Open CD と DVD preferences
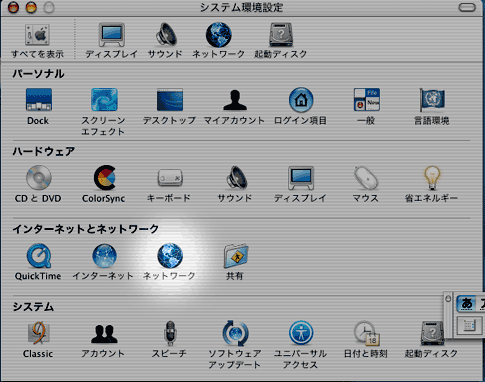Screen dimensions: 485x382 point(39,178)
